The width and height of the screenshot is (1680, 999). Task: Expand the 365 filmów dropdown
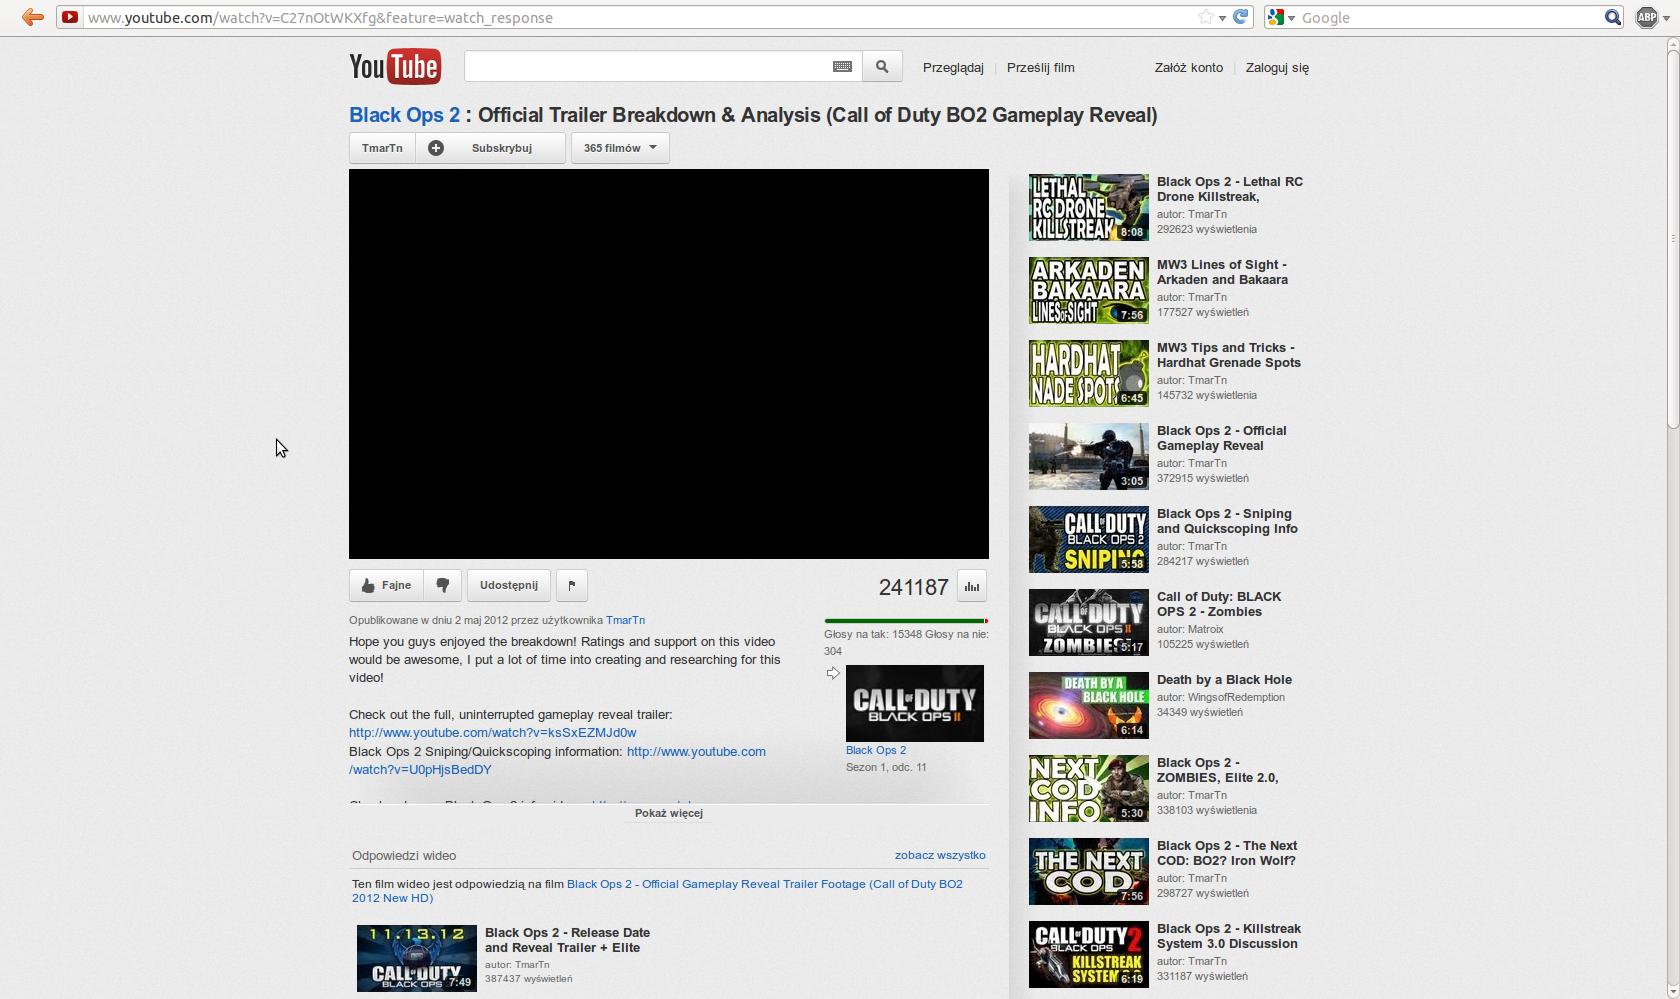620,148
